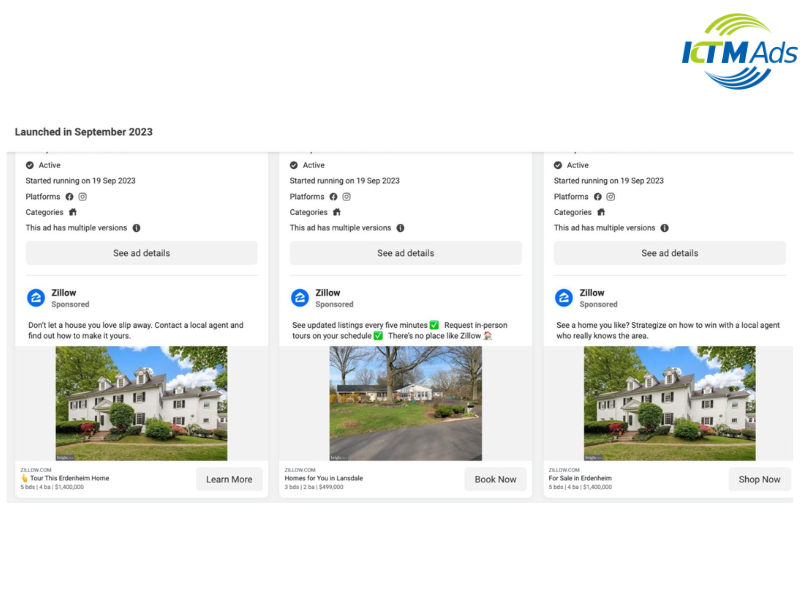Screen dimensions: 800x600
Task: Click Instagram platform icon in Tour This Erdenheim Home ad
Action: point(83,196)
